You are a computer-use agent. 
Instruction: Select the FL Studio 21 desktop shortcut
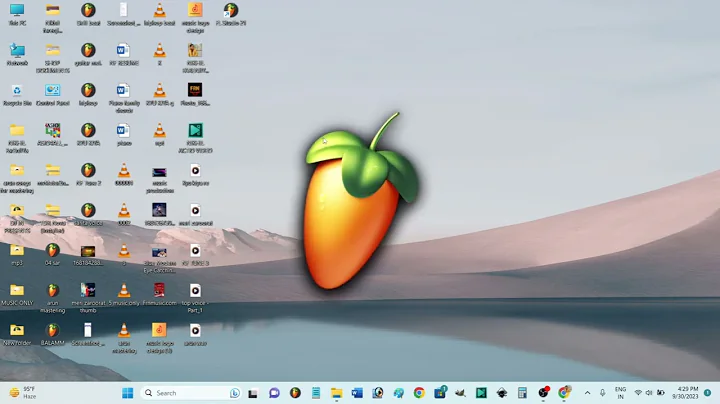pos(231,14)
